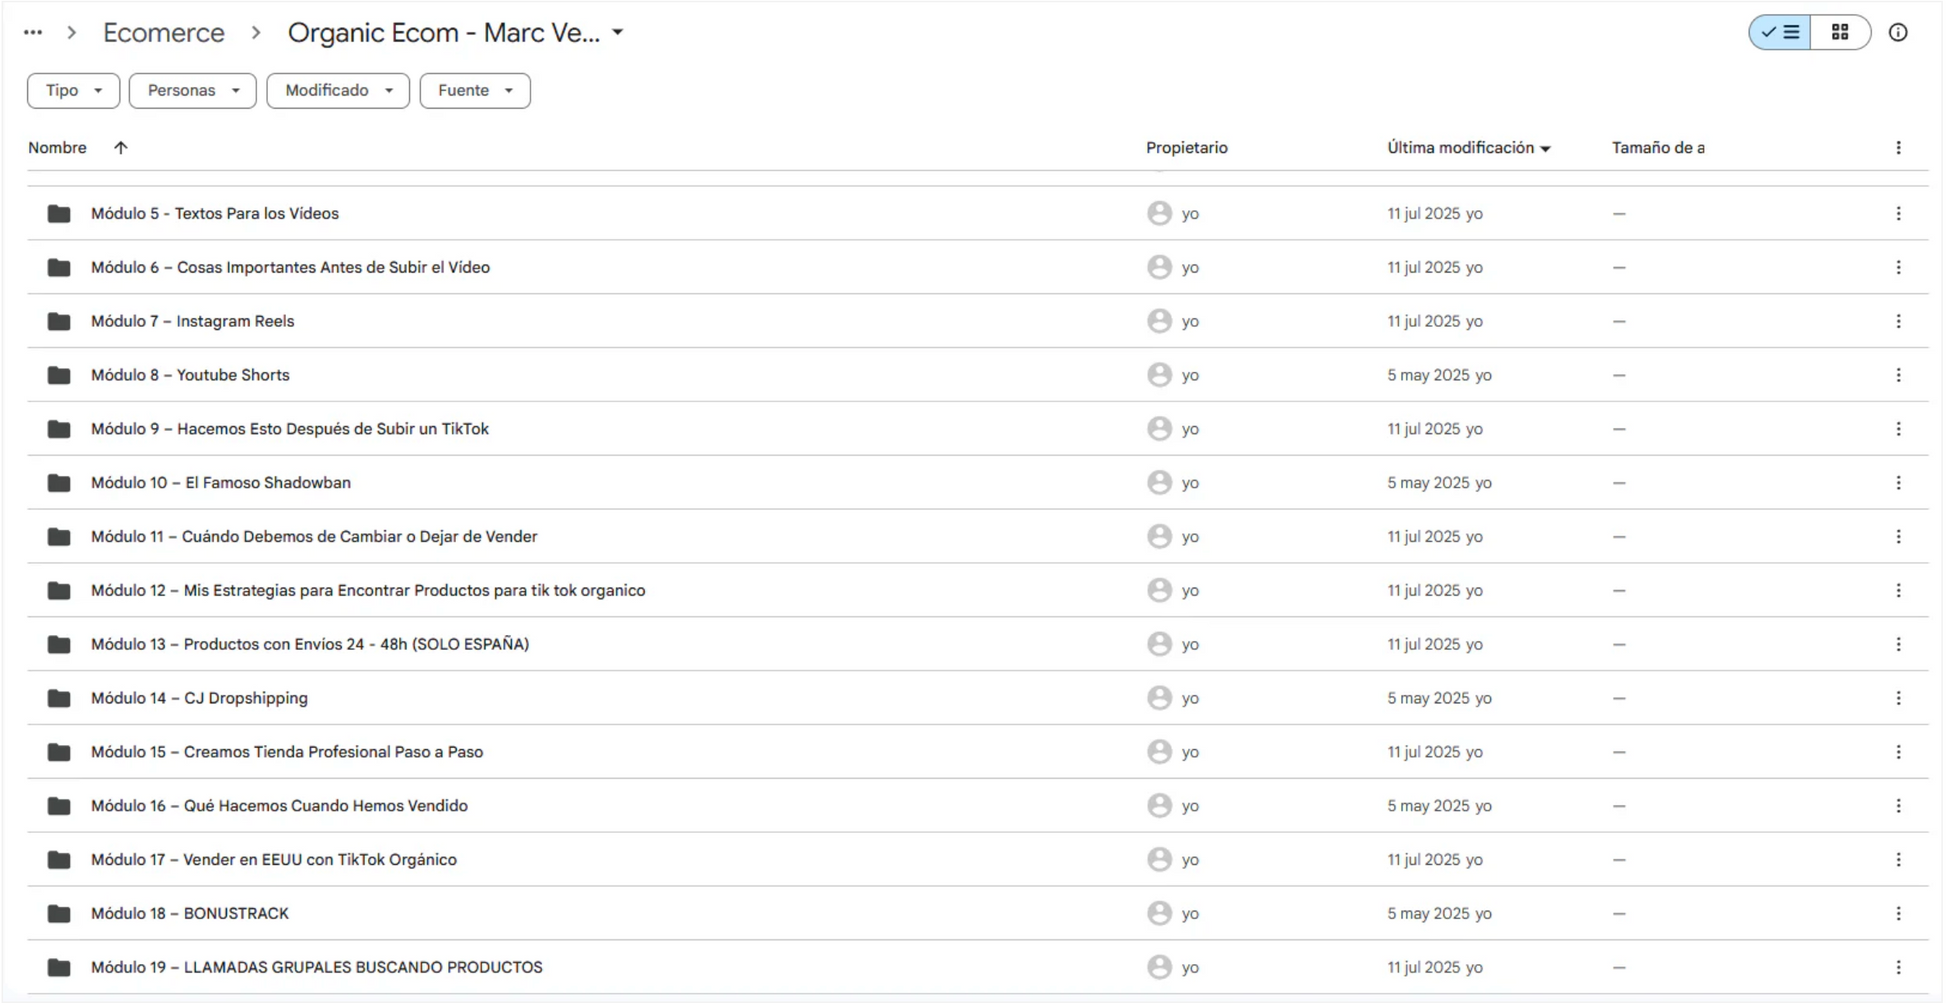Screen dimensions: 1946x1003
Task: Open the Fuente filter dropdown
Action: 475,90
